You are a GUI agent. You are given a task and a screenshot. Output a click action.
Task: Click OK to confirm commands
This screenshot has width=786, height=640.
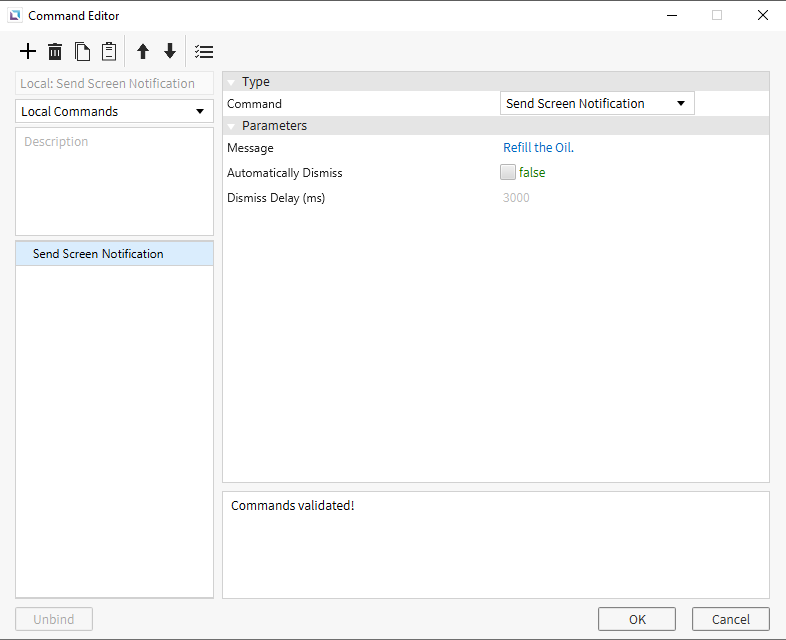click(637, 619)
